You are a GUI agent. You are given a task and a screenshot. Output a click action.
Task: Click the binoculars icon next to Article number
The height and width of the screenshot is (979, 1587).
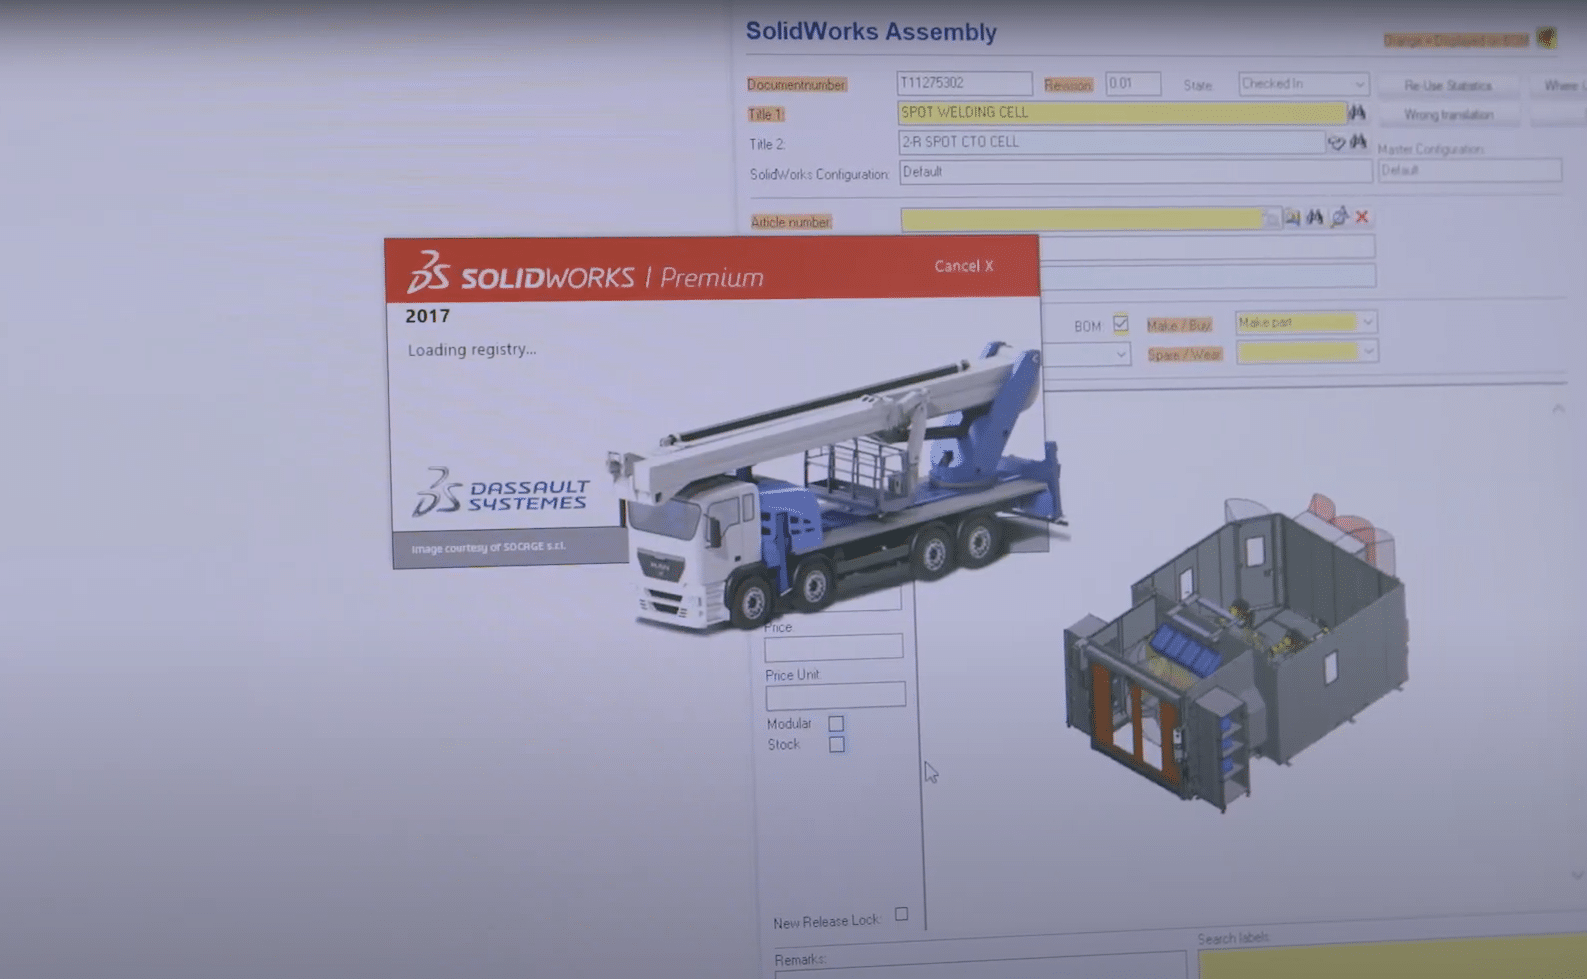[1315, 217]
